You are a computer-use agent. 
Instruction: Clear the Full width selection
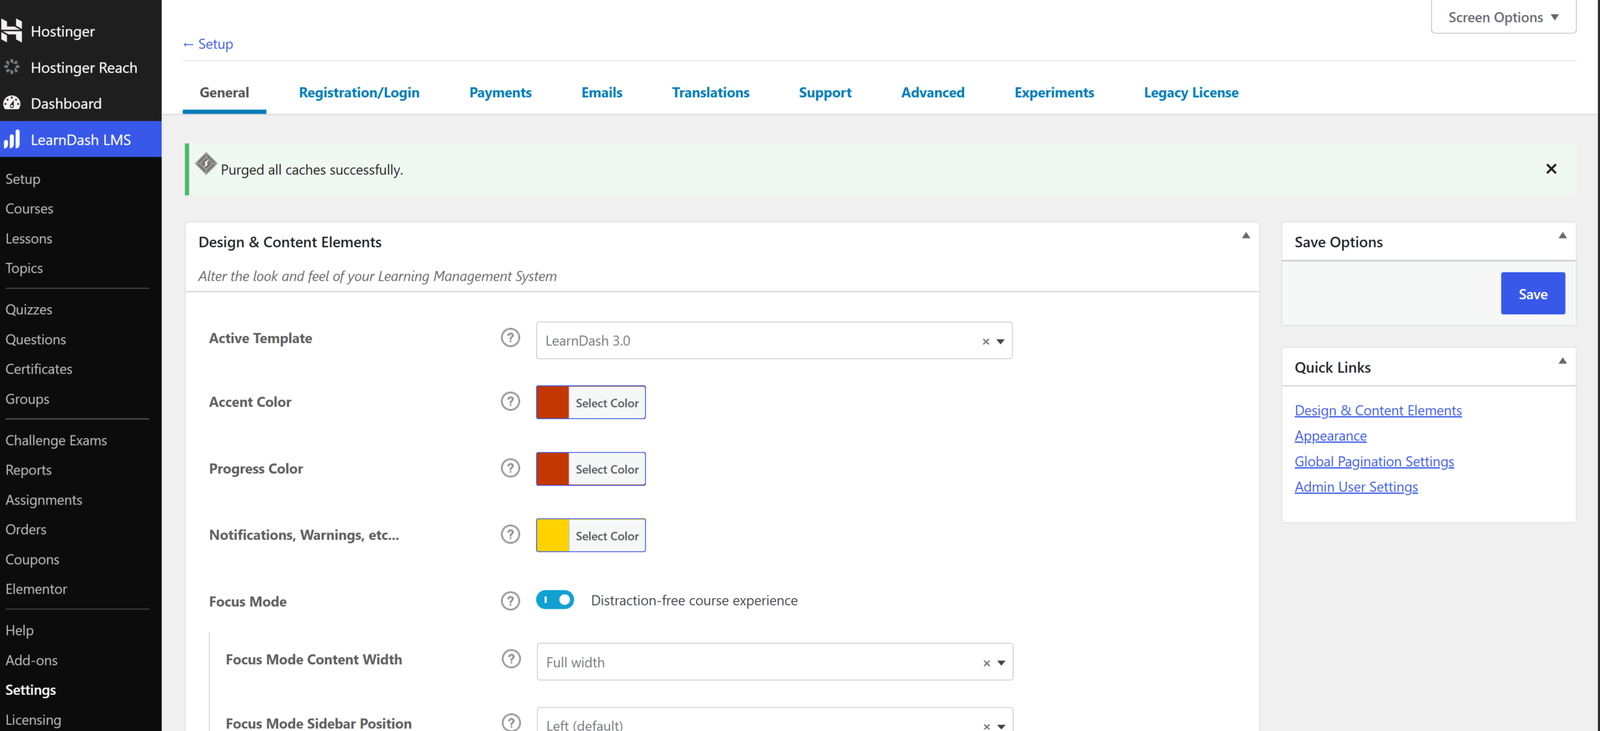[986, 663]
